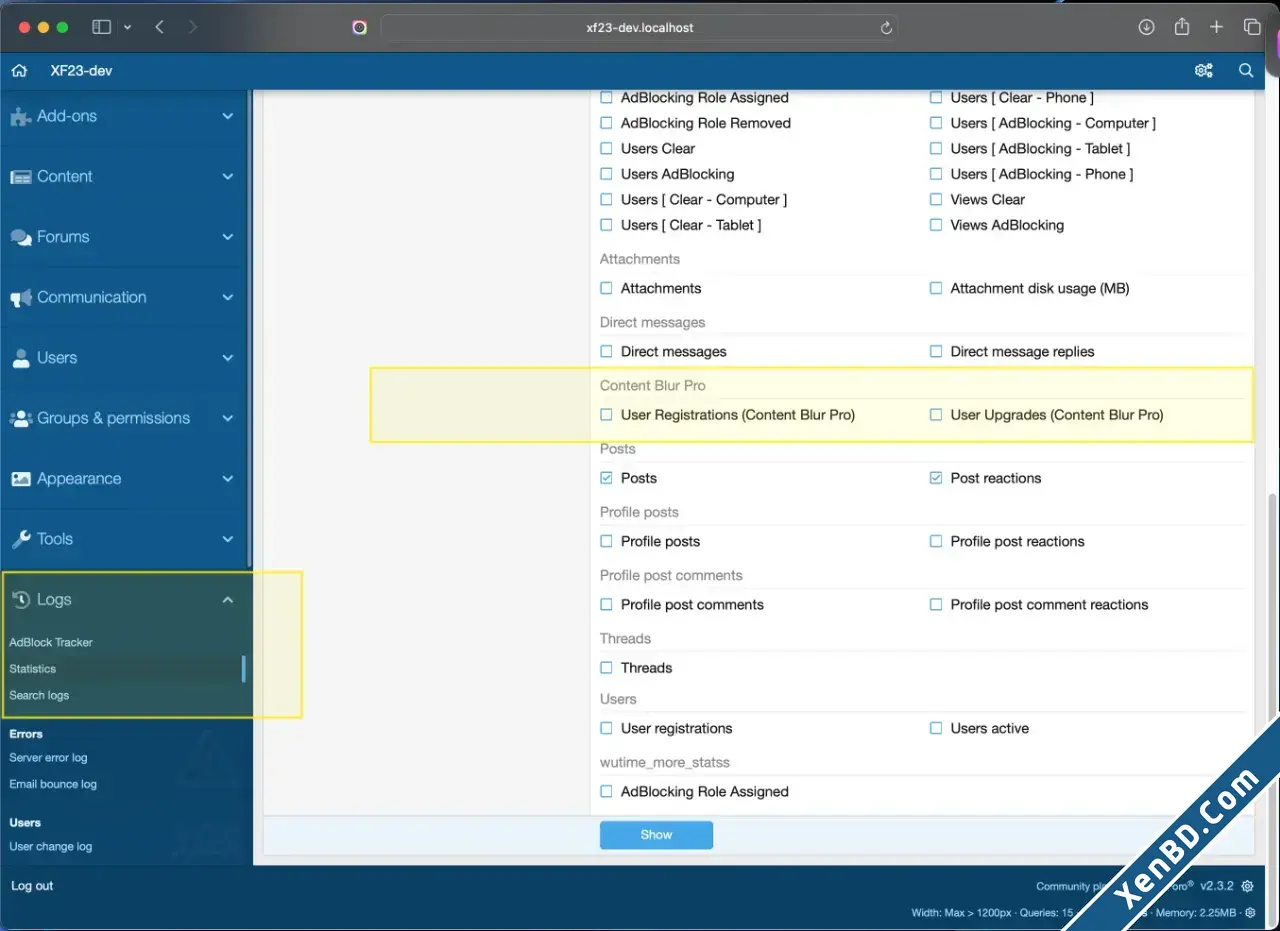Expand the Add-ons section chevron
This screenshot has height=931, width=1280.
(228, 116)
